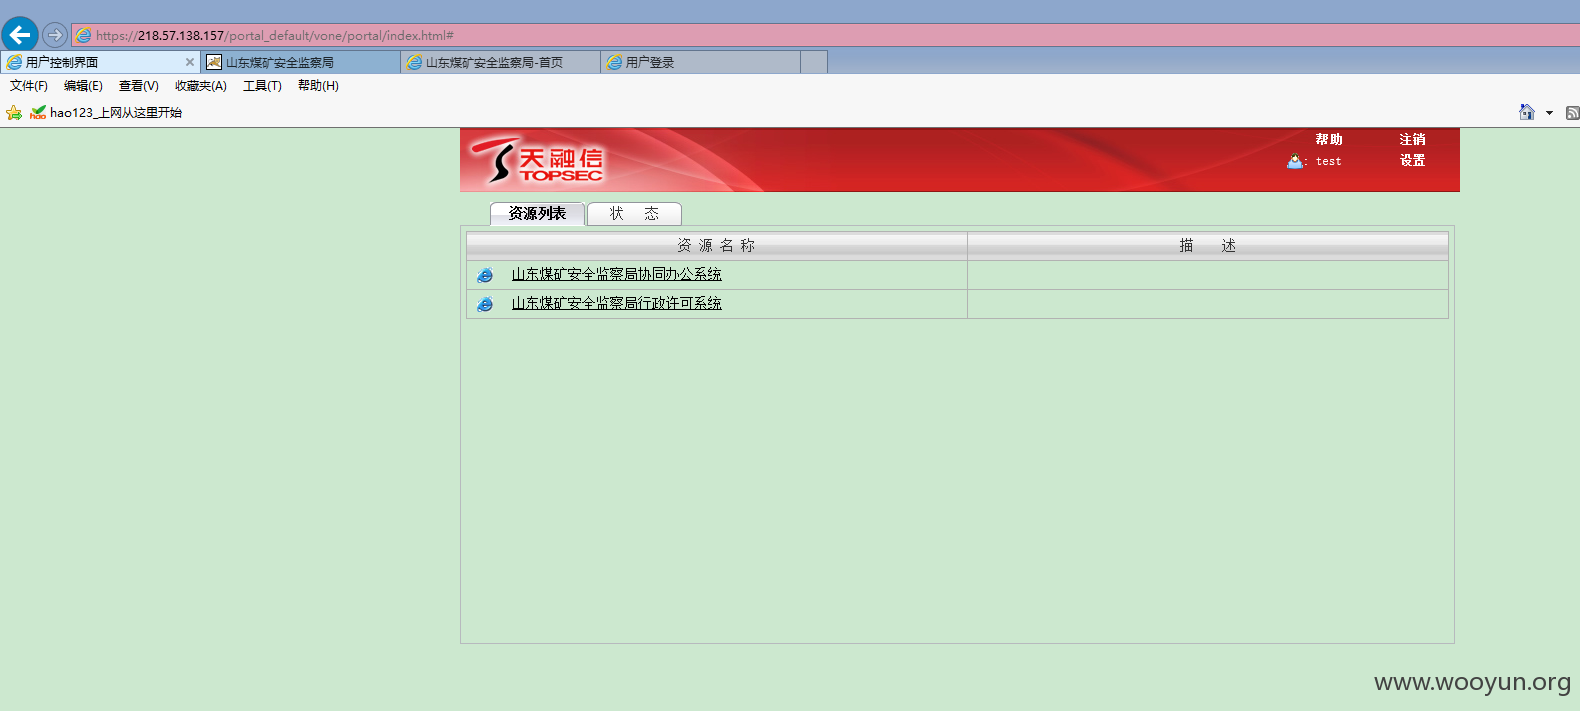Open the 帮助(H) menu
The height and width of the screenshot is (711, 1580).
(318, 86)
